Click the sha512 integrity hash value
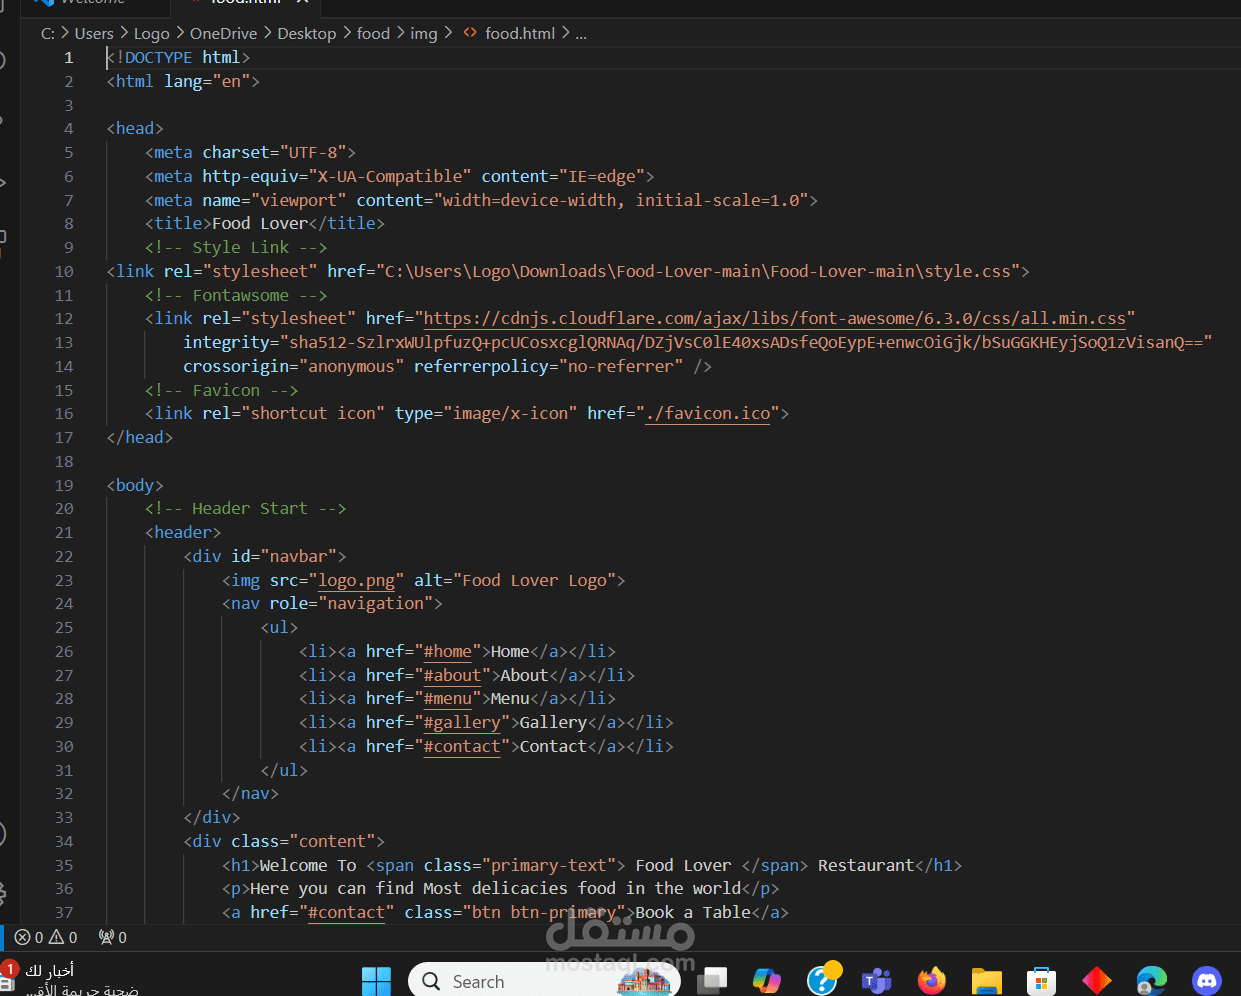Viewport: 1241px width, 996px height. pos(746,342)
